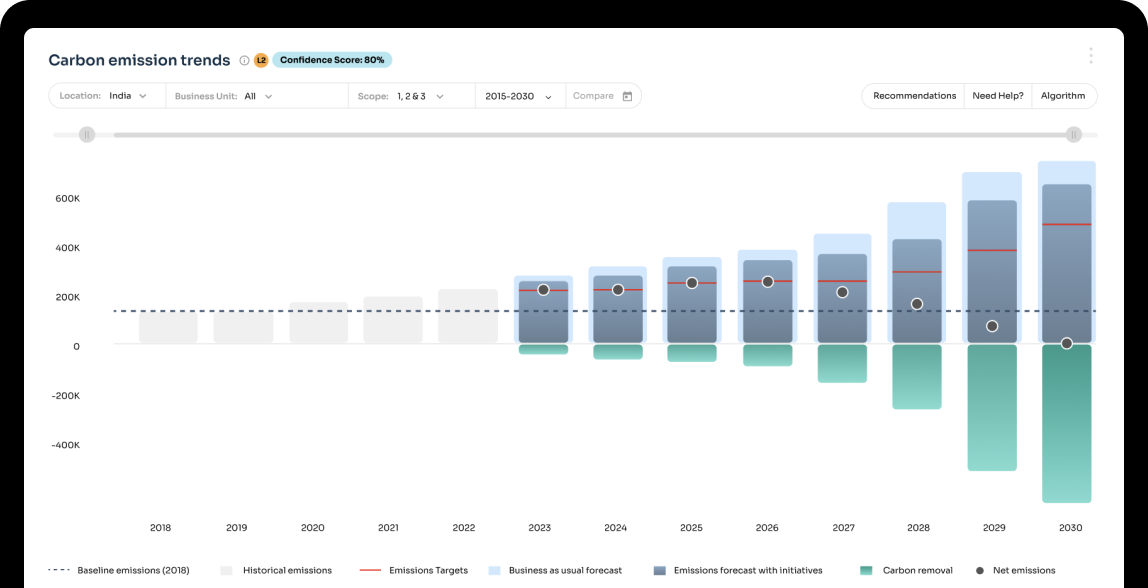
Task: Click the calendar icon in Compare button
Action: point(627,95)
